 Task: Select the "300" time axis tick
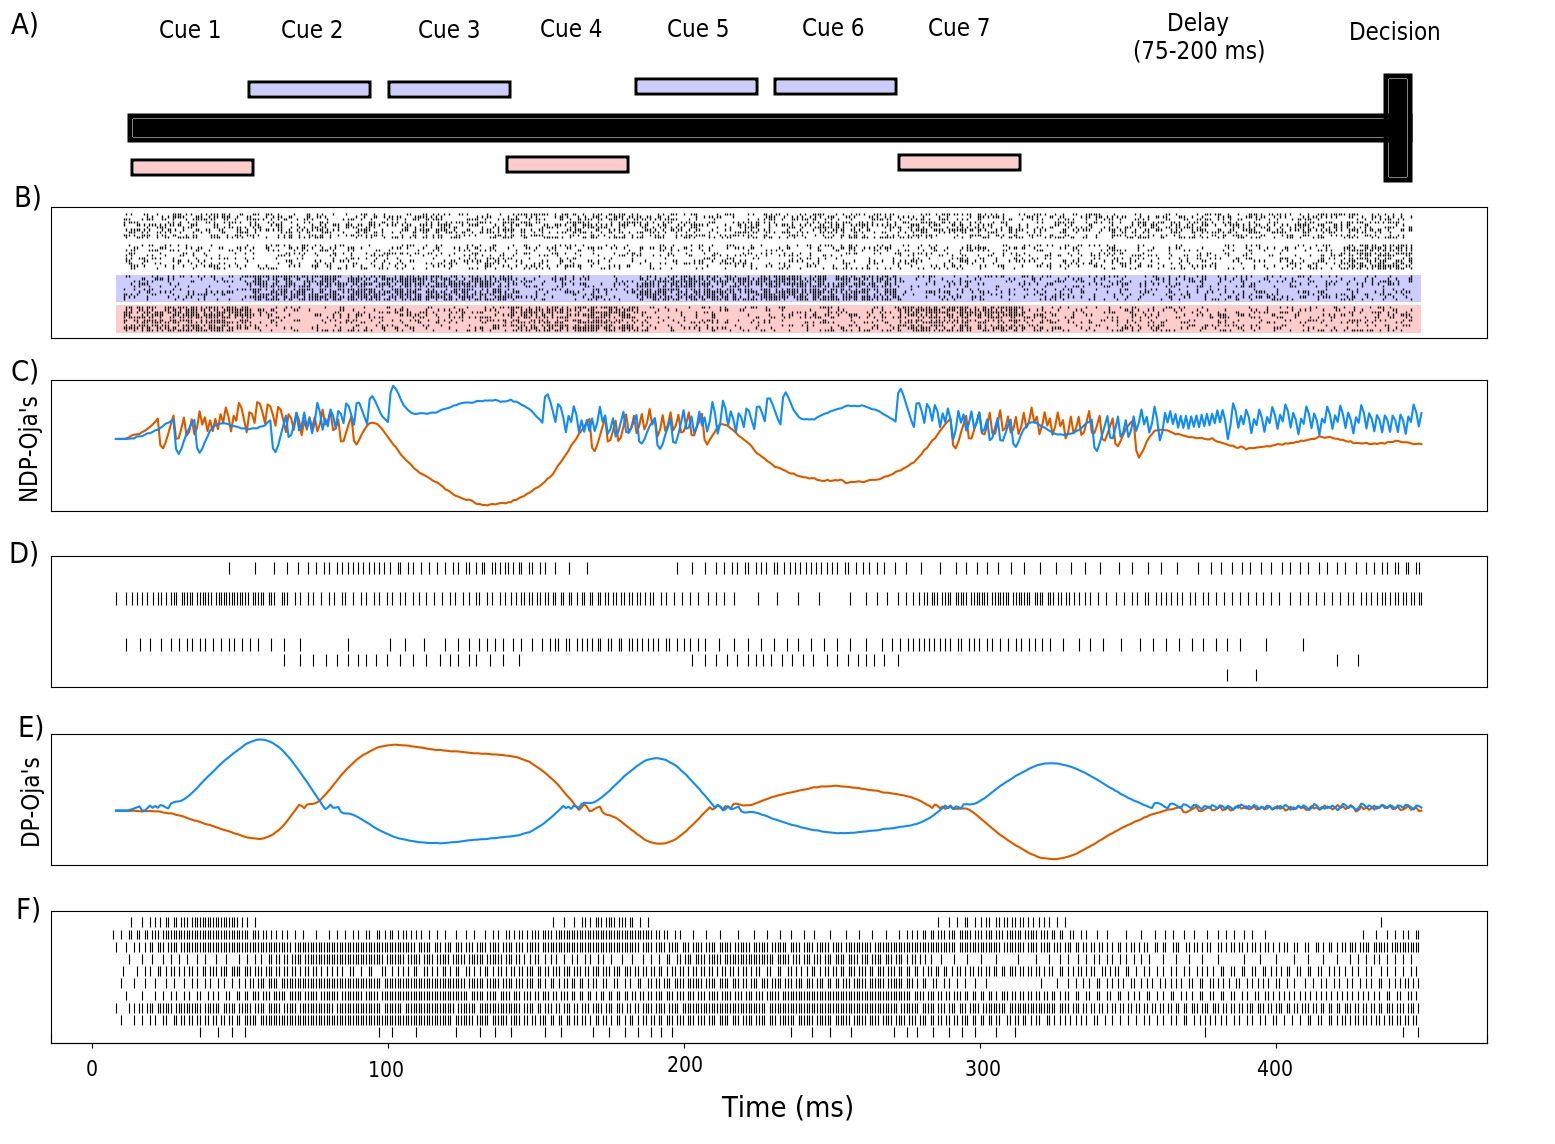tap(983, 1069)
